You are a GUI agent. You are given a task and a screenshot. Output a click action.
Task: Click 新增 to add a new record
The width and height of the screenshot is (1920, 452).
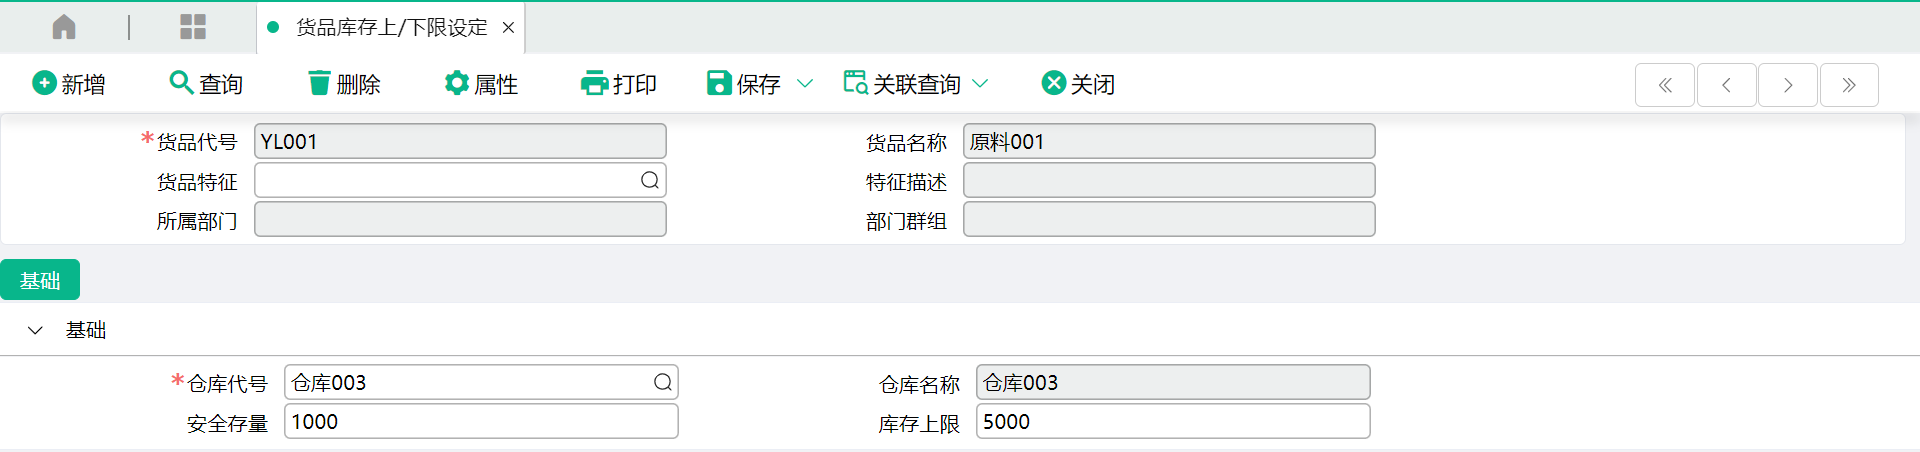(69, 84)
